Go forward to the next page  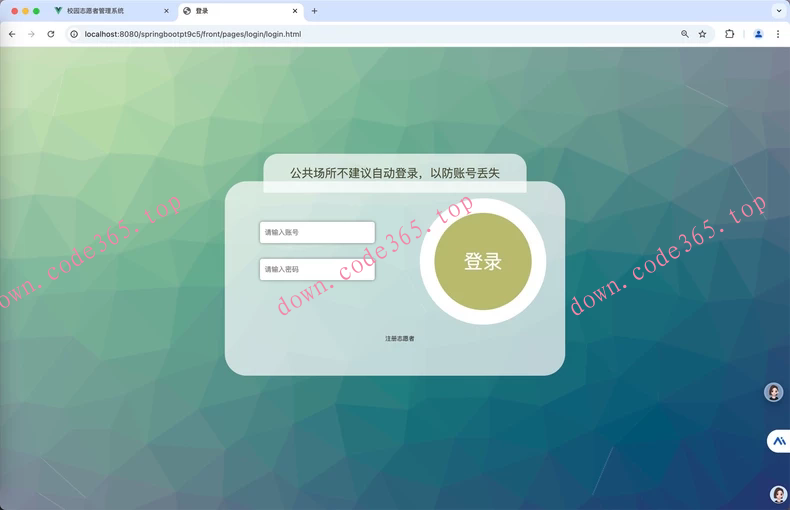tap(31, 34)
